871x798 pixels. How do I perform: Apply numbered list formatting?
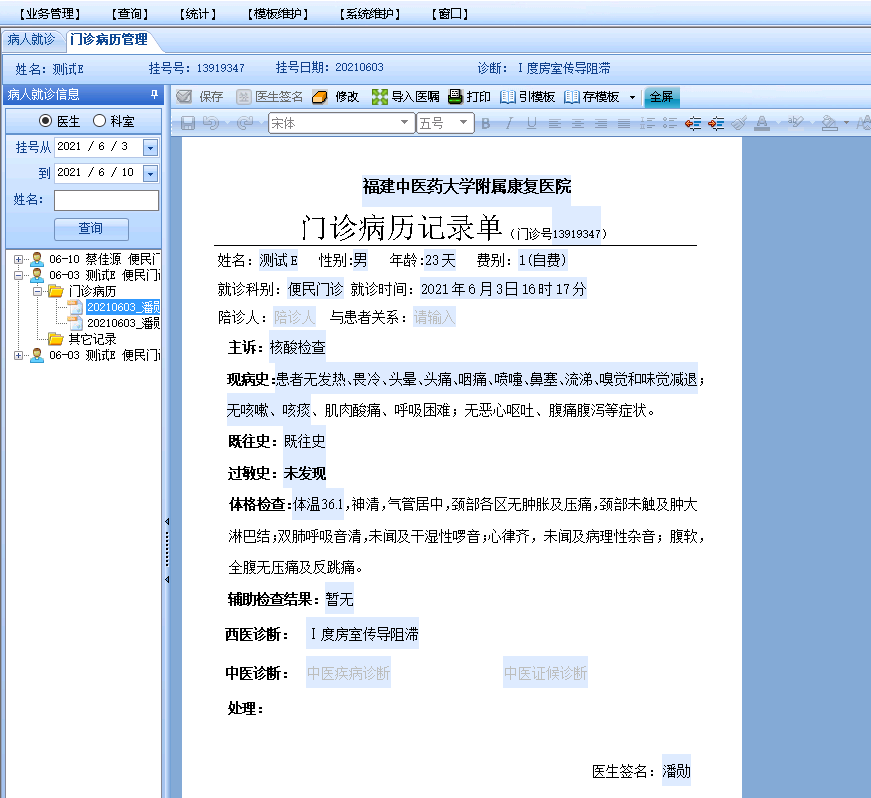[647, 123]
